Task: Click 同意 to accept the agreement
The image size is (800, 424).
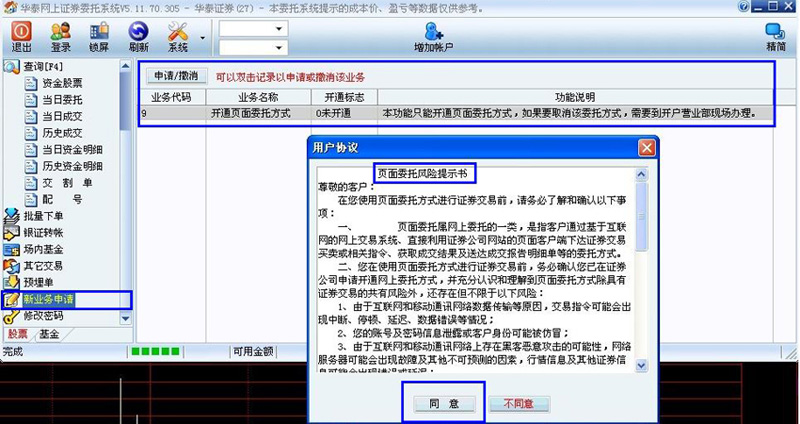Action: [x=436, y=403]
